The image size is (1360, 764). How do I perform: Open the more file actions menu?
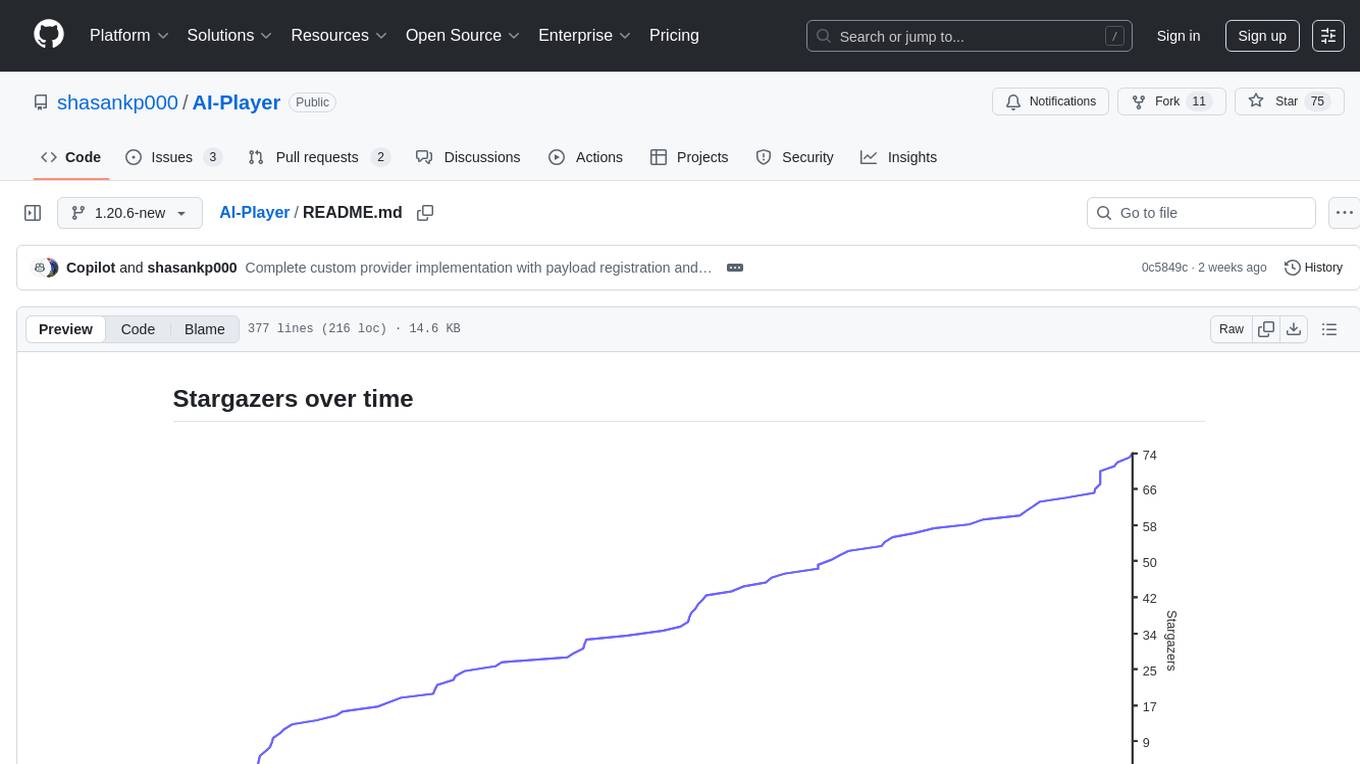(1344, 213)
